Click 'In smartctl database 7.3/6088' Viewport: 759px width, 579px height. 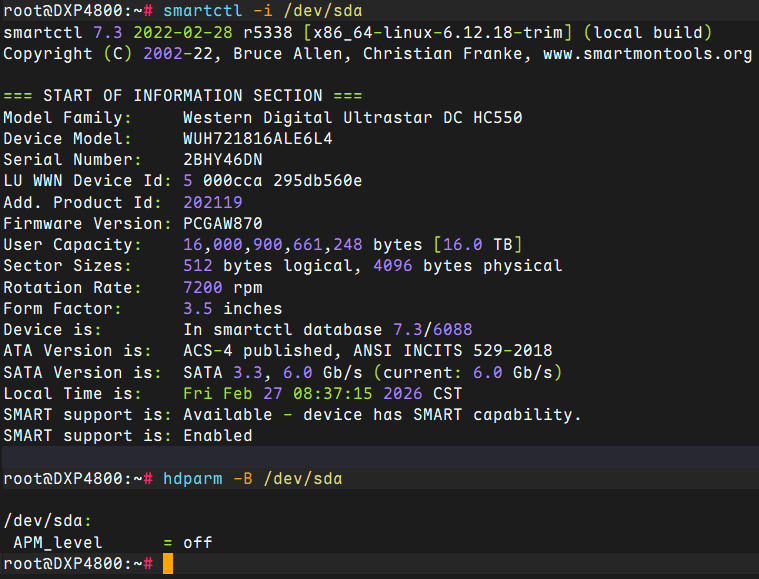tap(328, 330)
